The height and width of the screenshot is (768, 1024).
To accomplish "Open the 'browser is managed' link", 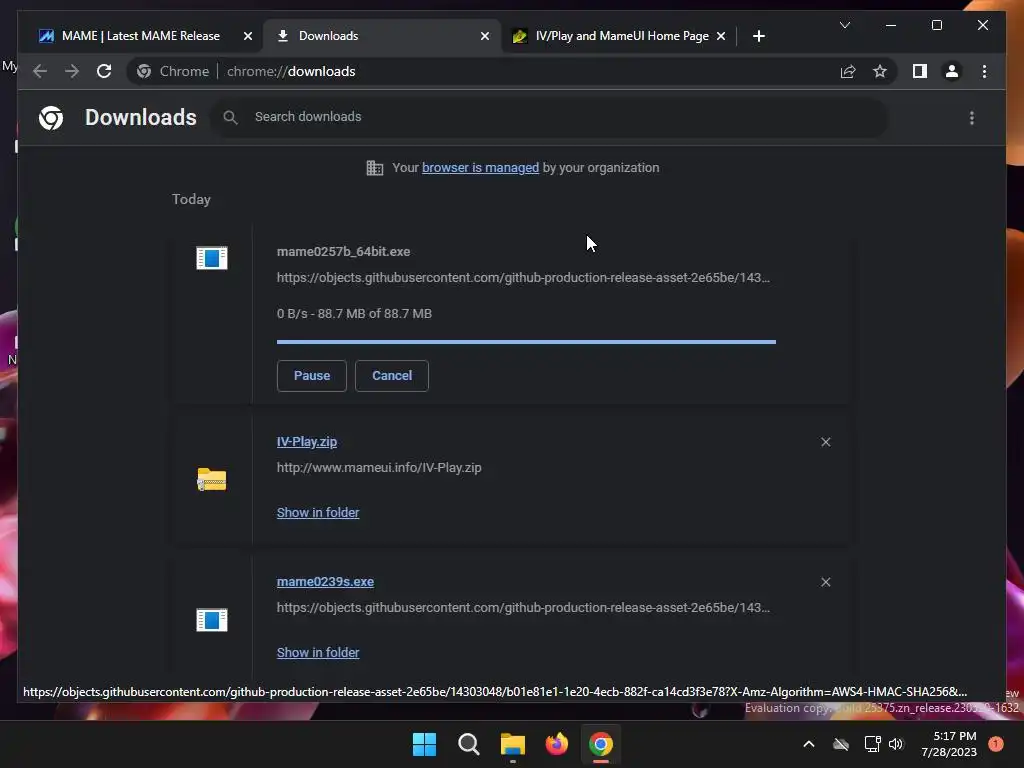I will point(480,168).
